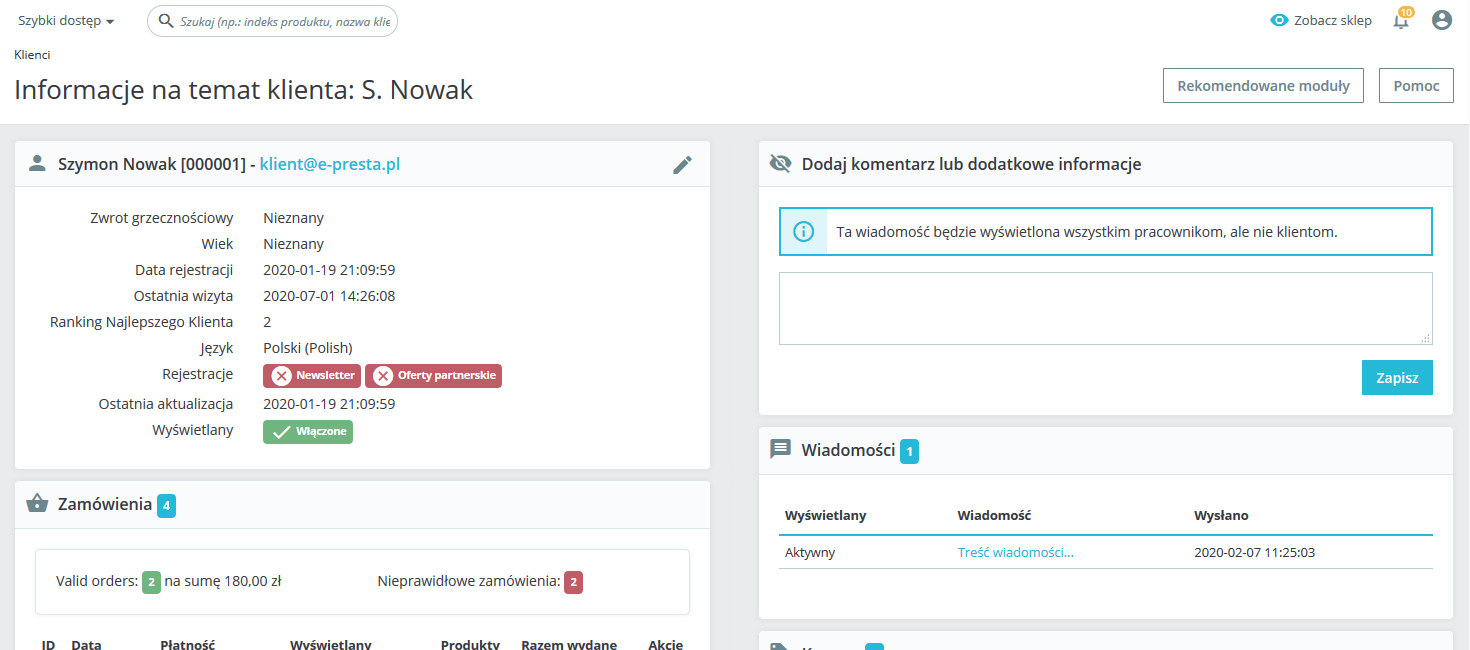Screen dimensions: 1470x650
Task: Click the person icon beside Szymon Nowak
Action: coord(37,164)
